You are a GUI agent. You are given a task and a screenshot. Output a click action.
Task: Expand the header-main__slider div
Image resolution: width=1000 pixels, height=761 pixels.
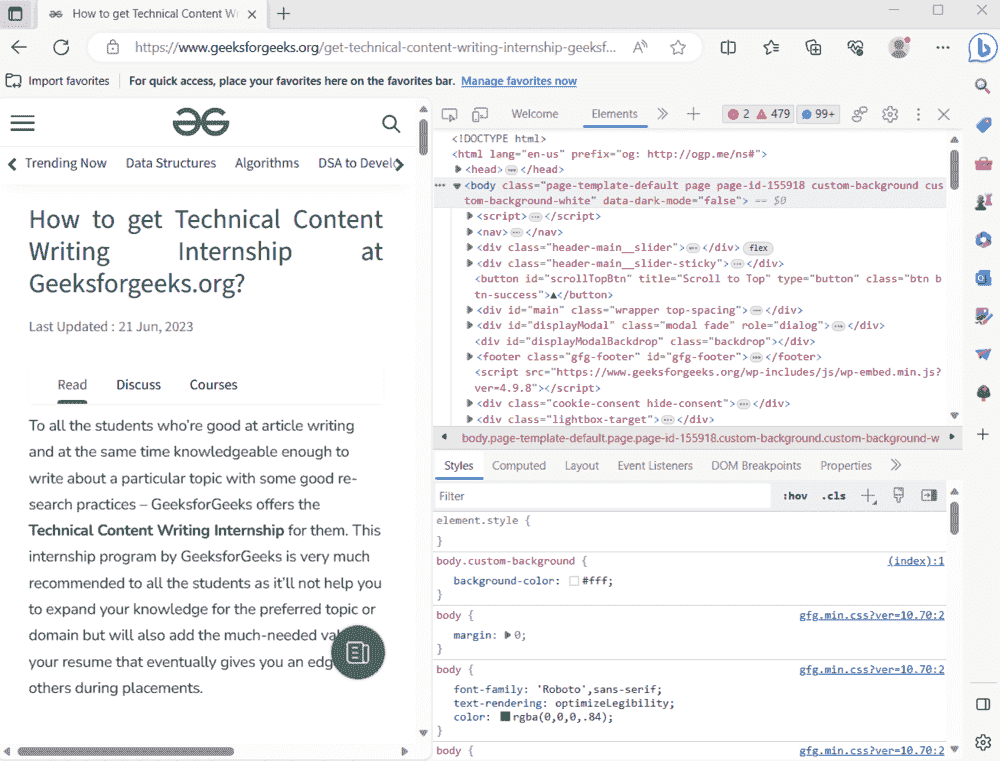click(x=469, y=248)
